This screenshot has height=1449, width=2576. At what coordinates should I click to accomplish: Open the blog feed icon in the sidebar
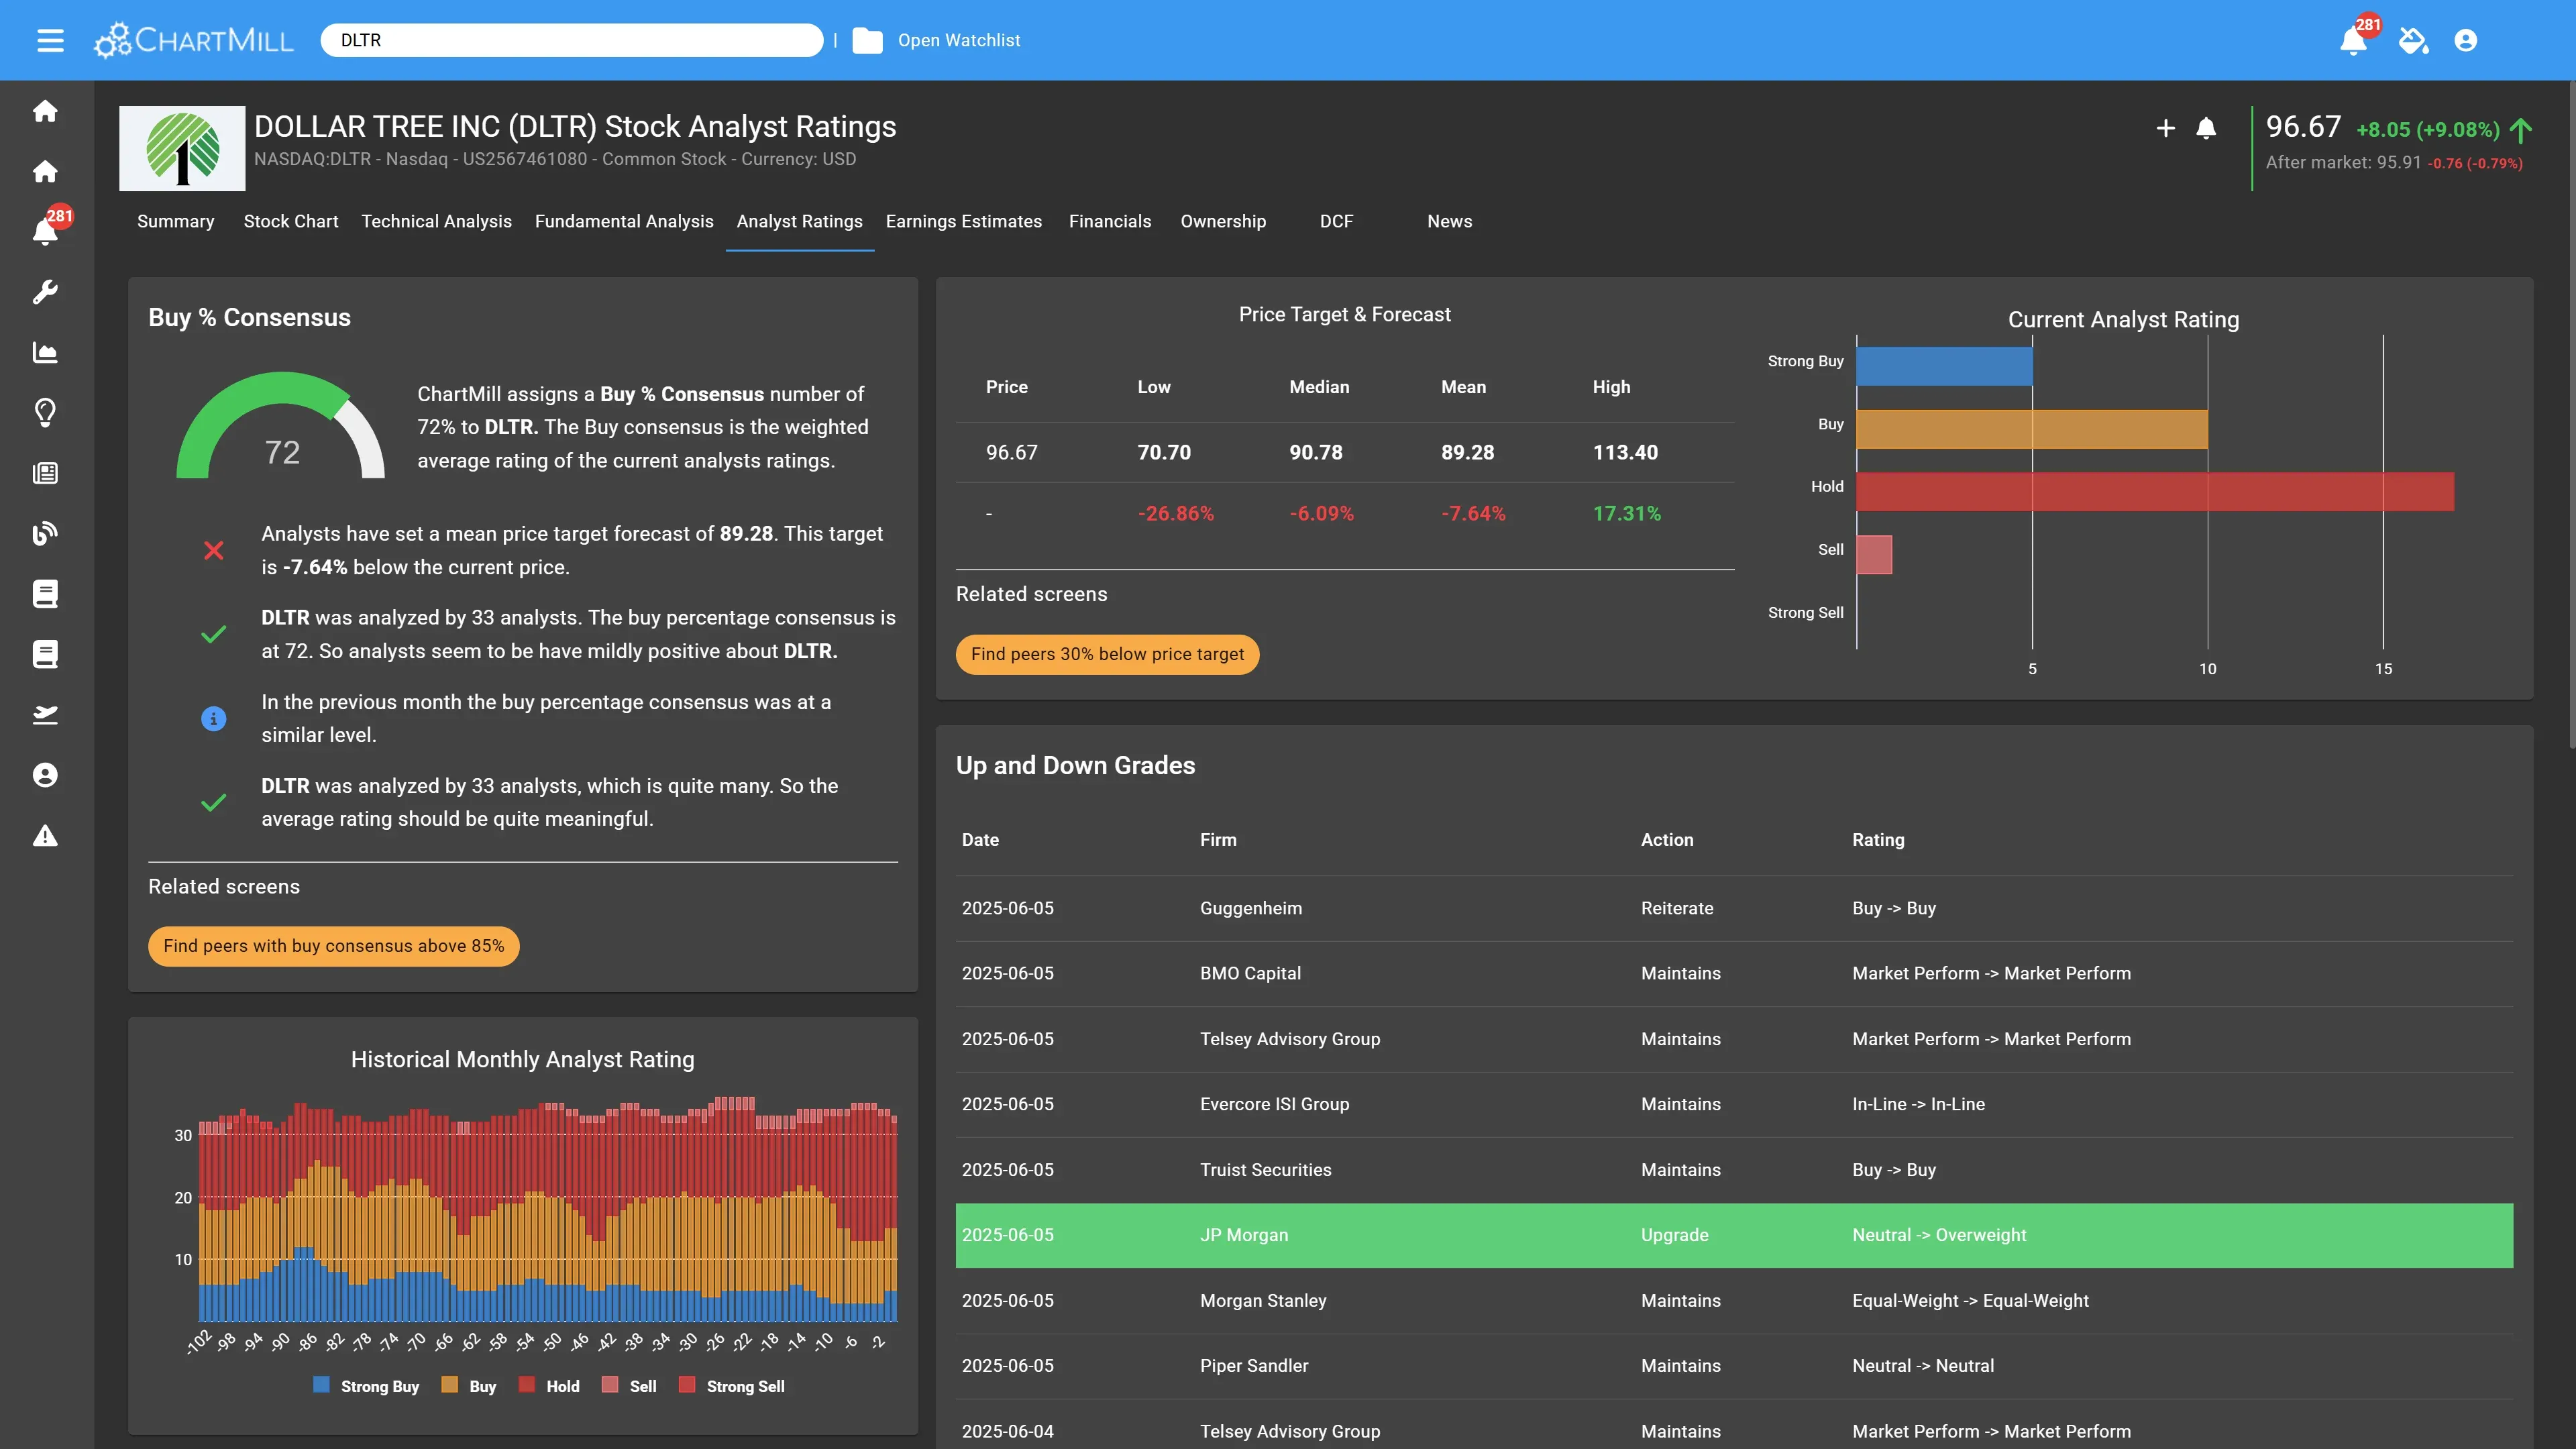(45, 533)
